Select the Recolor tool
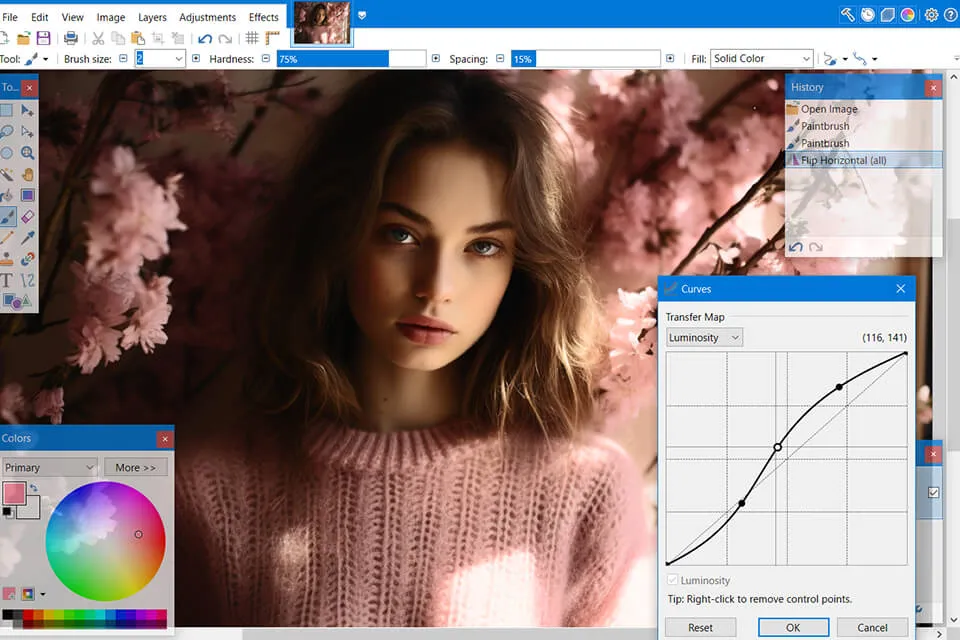 [x=27, y=259]
